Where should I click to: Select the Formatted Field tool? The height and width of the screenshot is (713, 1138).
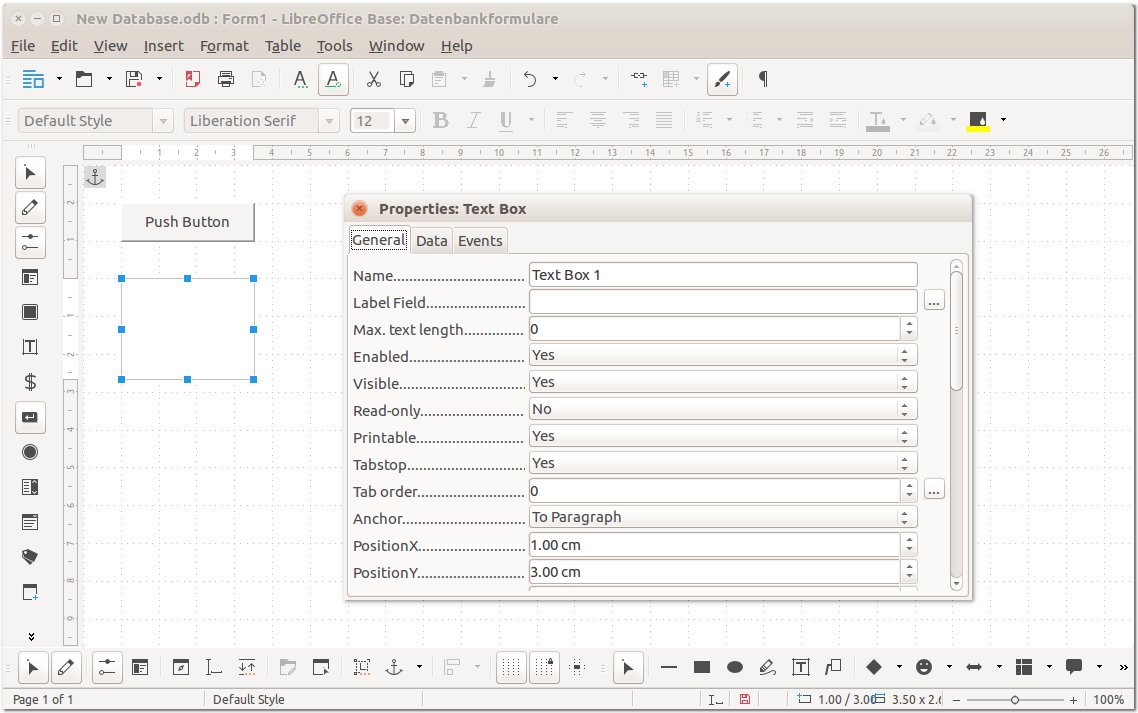click(x=30, y=382)
